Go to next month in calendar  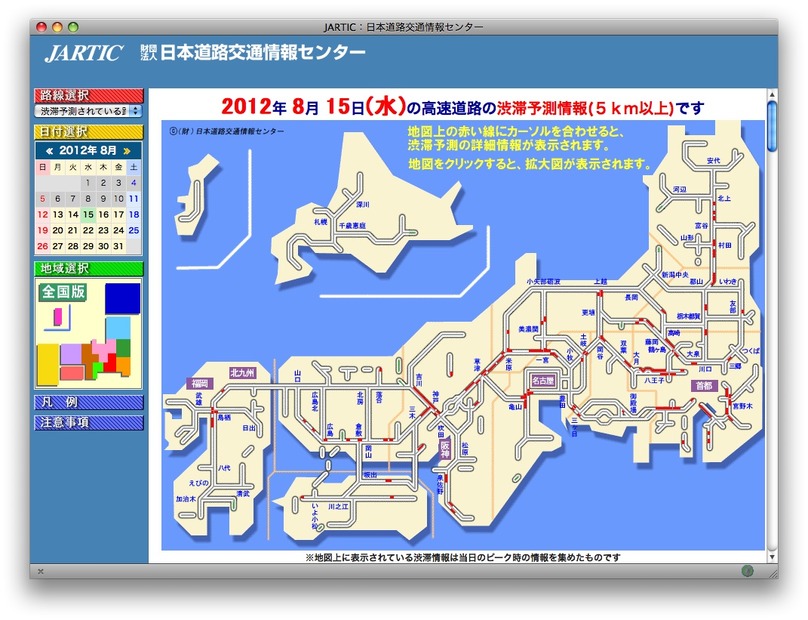point(127,150)
